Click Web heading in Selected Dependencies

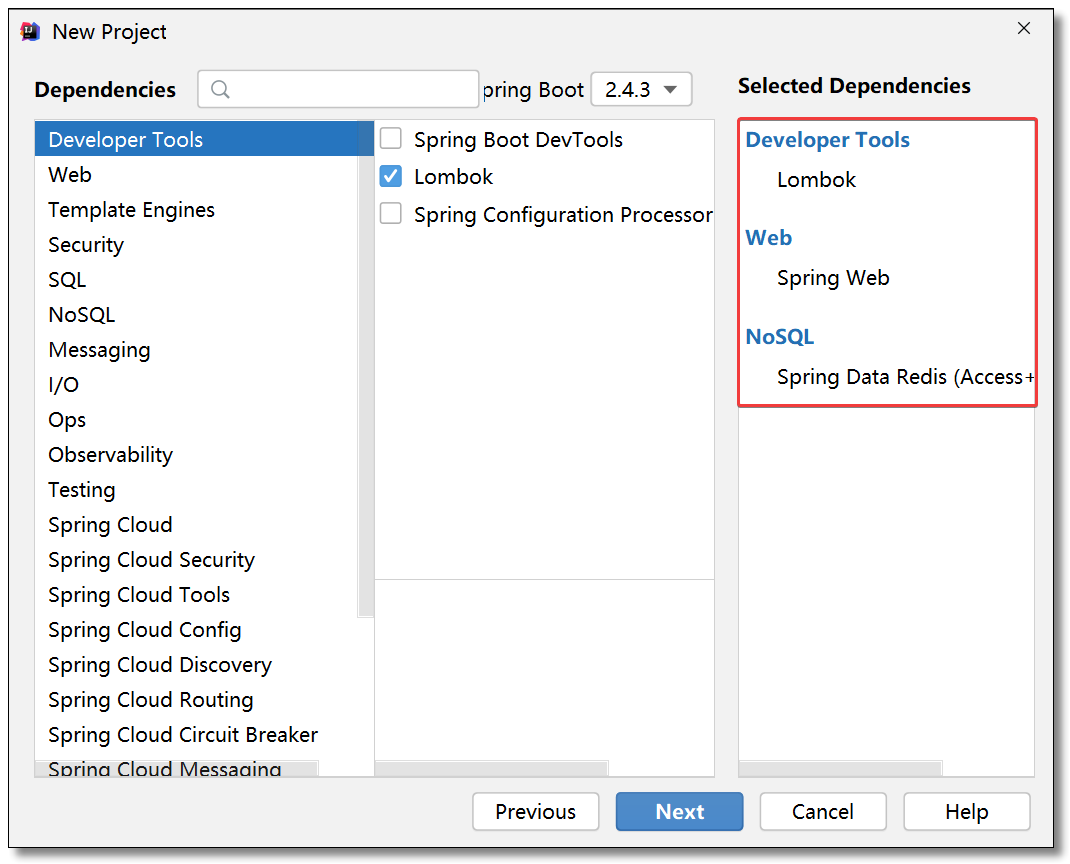[768, 237]
